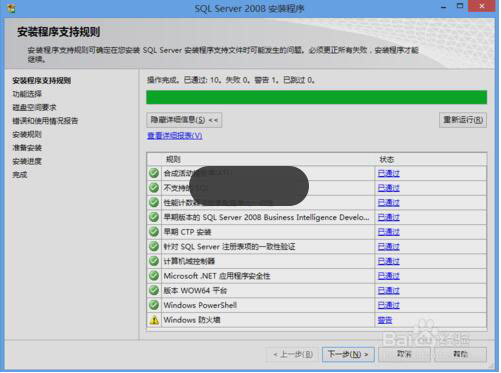
Task: Select 安装进度 step in sidebar
Action: tap(27, 161)
